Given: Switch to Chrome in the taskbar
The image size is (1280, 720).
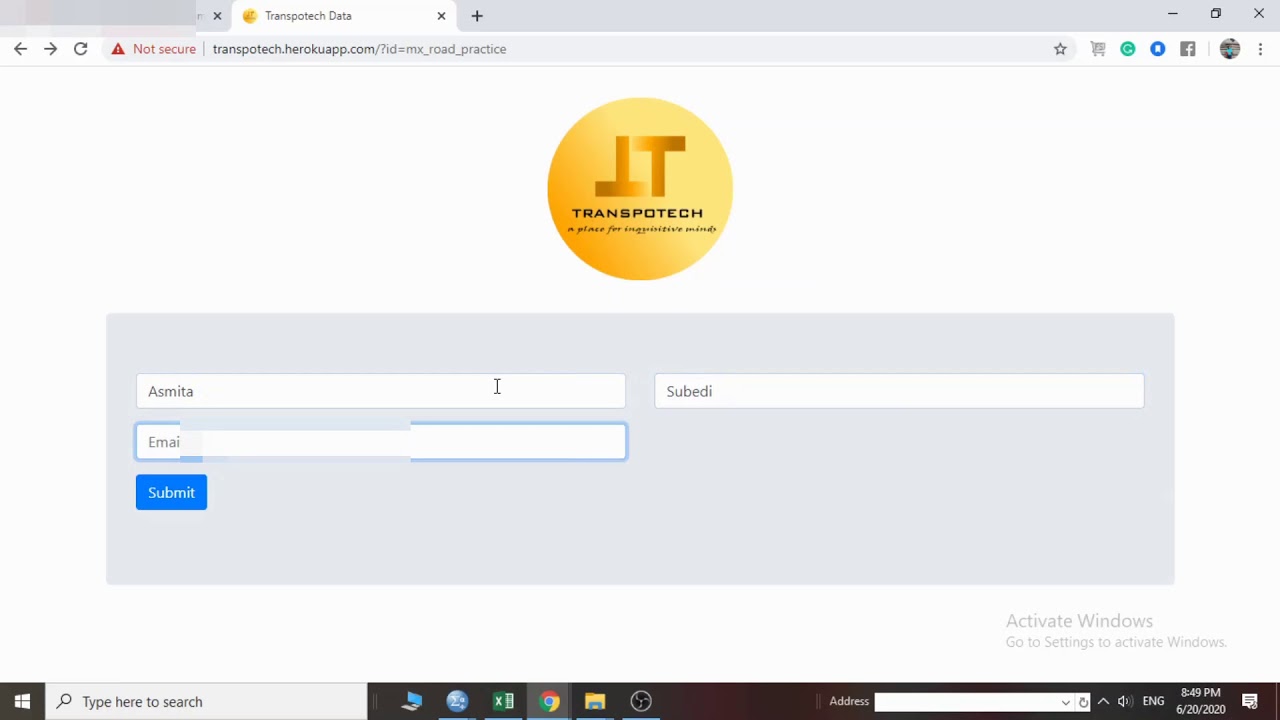Looking at the screenshot, I should (x=549, y=701).
